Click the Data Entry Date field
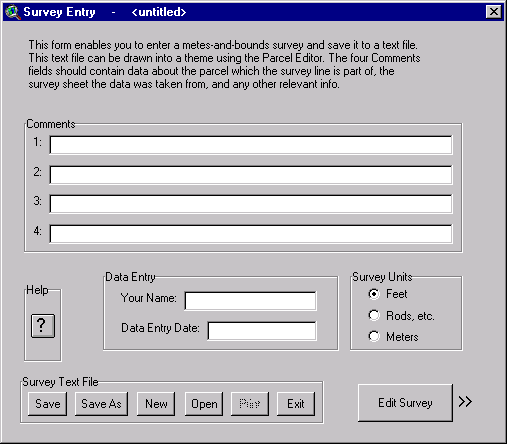The width and height of the screenshot is (507, 444). (x=262, y=331)
